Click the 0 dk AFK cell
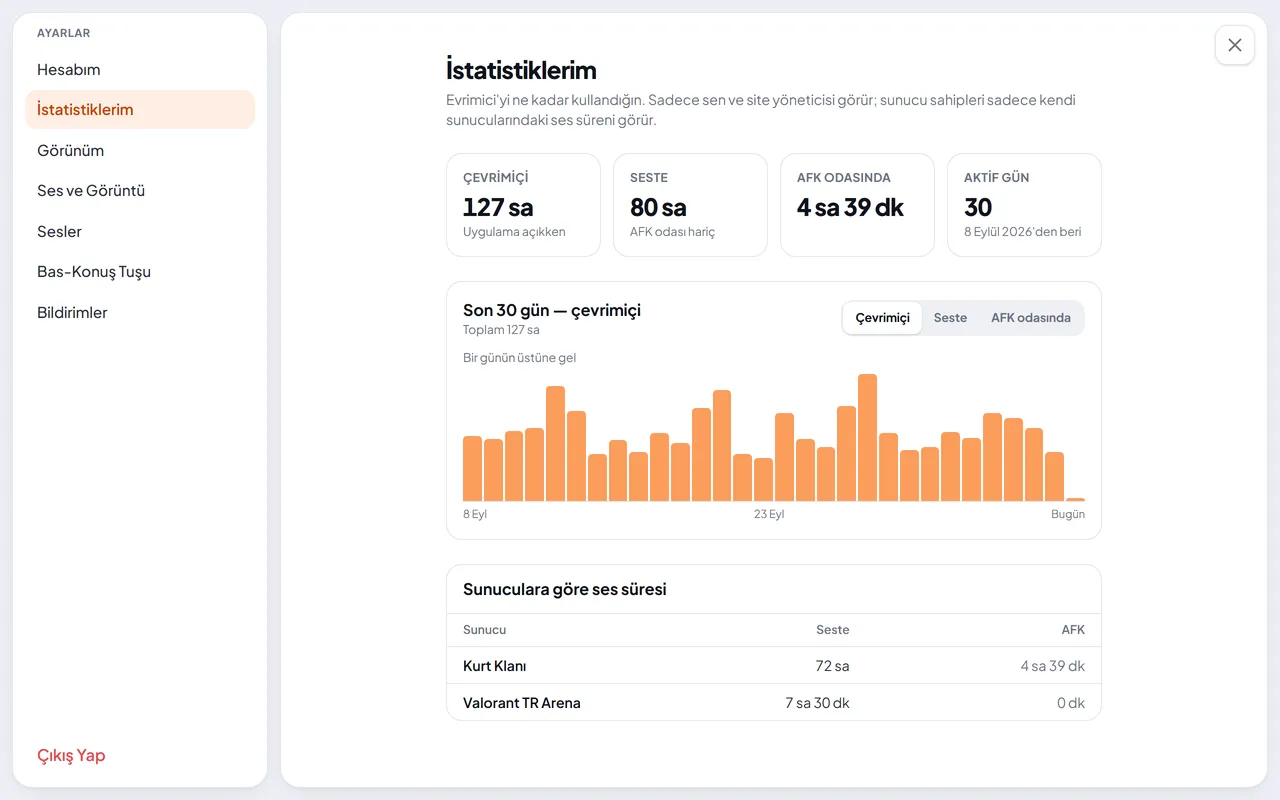Screen dimensions: 1280x800 pyautogui.click(x=1071, y=703)
